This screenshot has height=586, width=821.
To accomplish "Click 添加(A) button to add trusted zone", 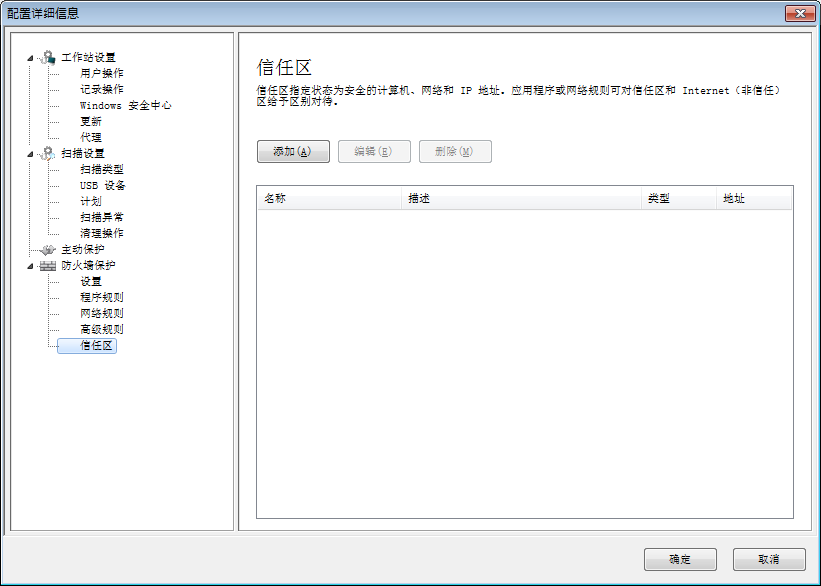I will tap(293, 152).
